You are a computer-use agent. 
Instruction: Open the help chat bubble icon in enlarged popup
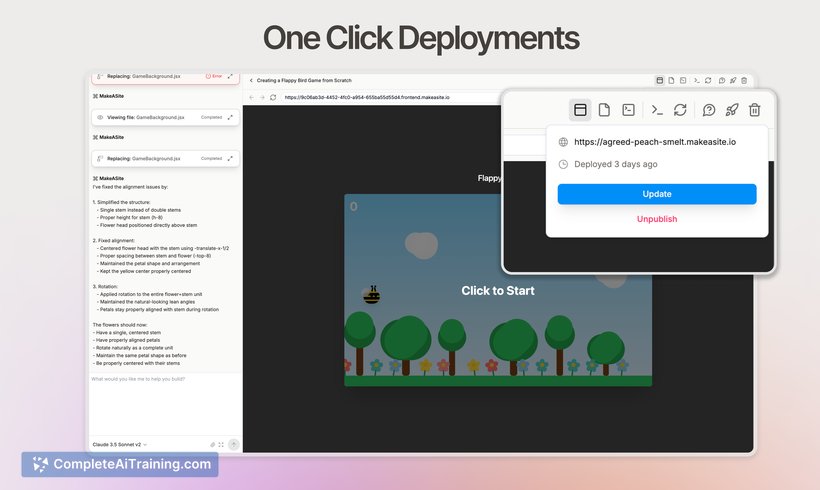click(x=709, y=110)
